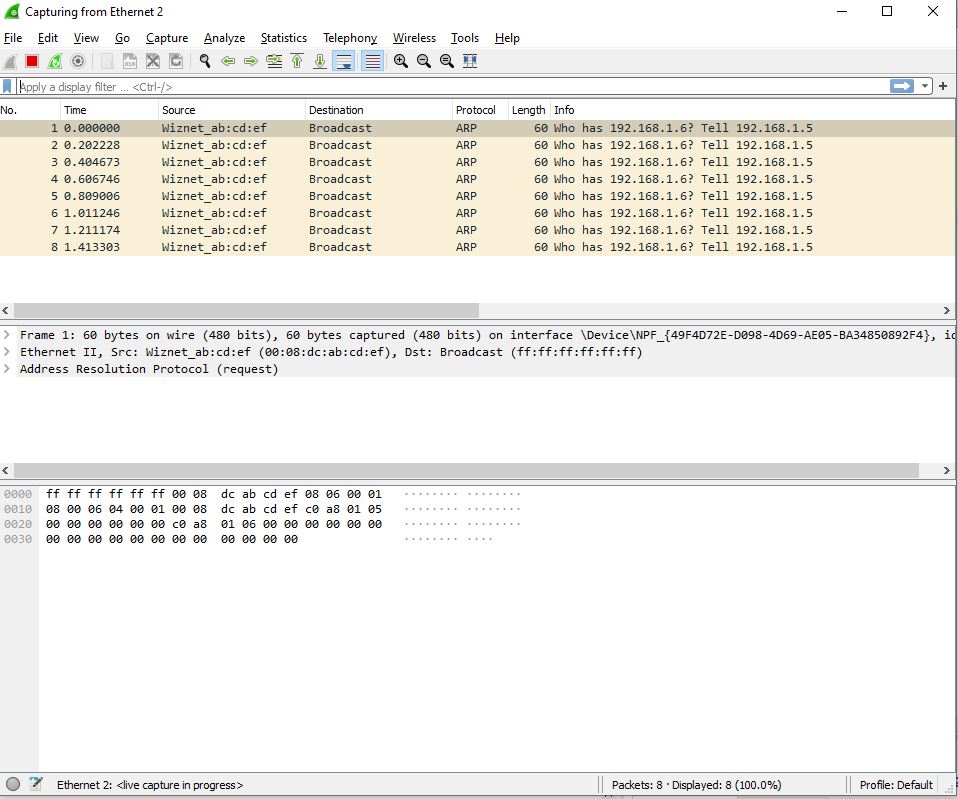Open capture options gear in the toolbar
Screen dimensions: 958x799
tap(78, 61)
